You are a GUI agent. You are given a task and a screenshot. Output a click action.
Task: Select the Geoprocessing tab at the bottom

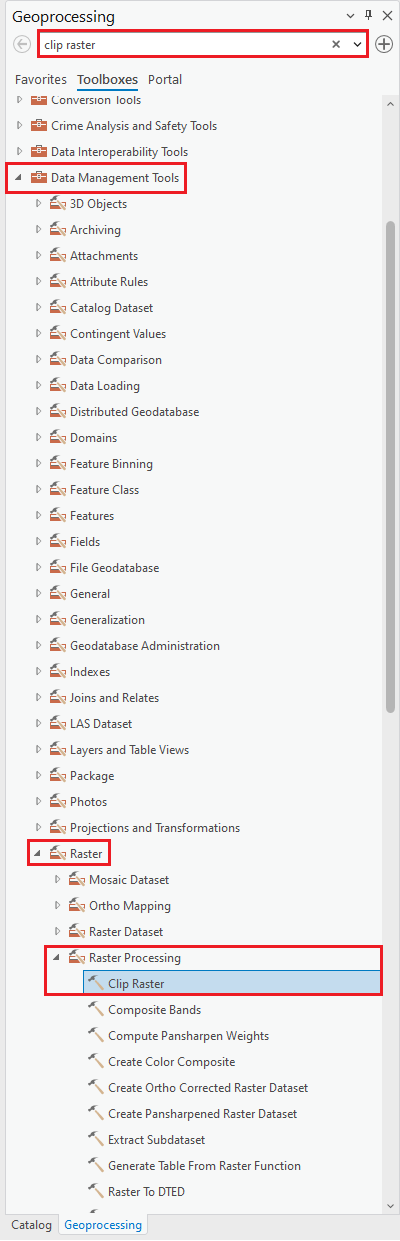(x=103, y=1224)
